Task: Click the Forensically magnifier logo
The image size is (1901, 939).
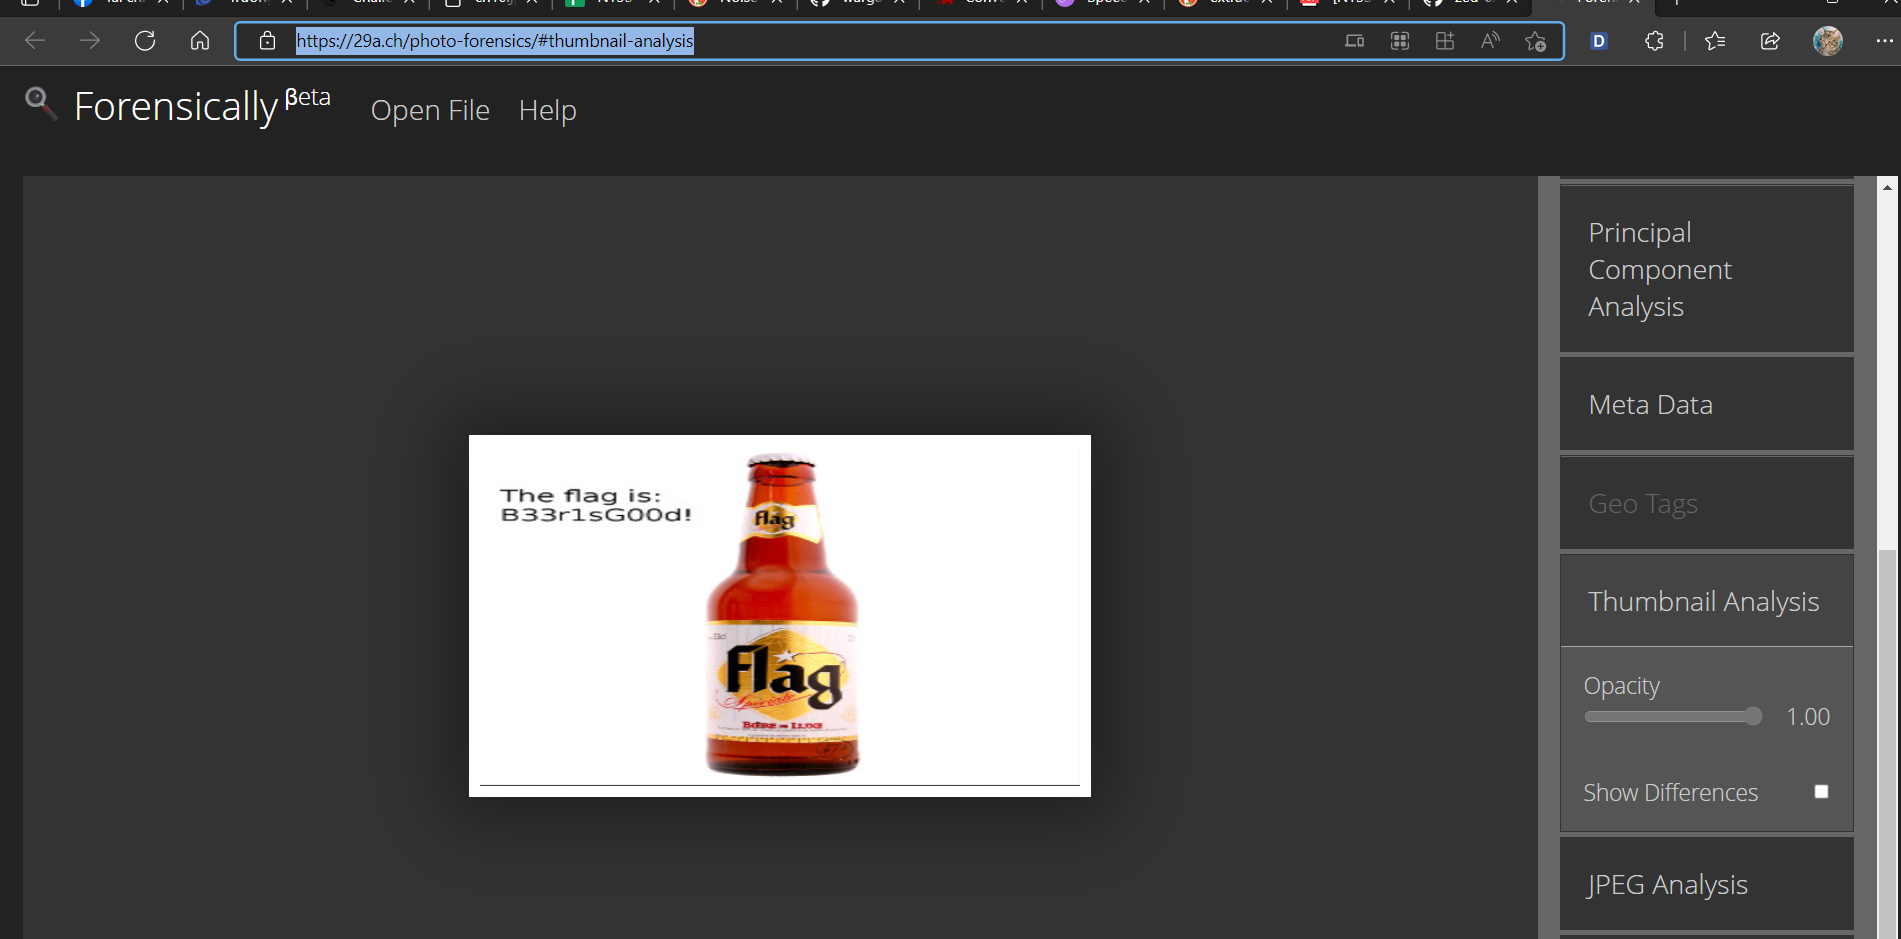Action: pos(41,103)
